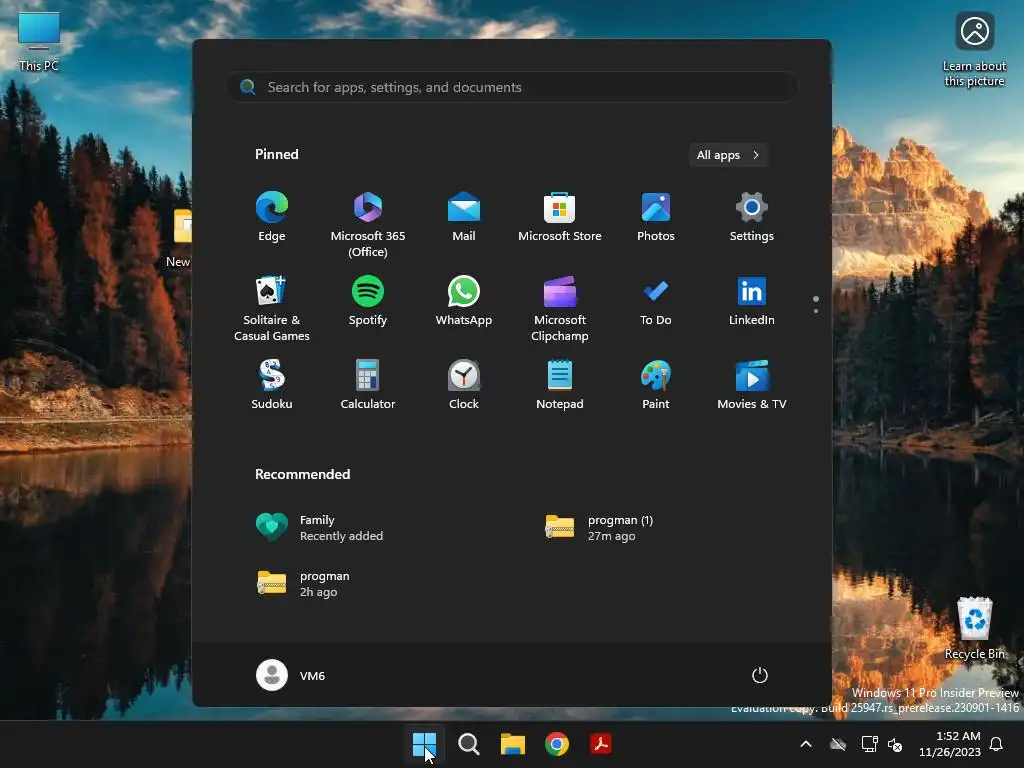Screen dimensions: 1024x768
Task: Show All apps list
Action: click(728, 155)
